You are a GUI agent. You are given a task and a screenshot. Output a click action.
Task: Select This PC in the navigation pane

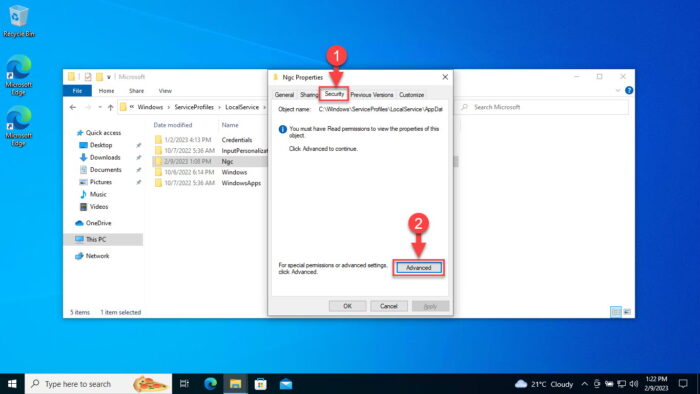[x=103, y=239]
